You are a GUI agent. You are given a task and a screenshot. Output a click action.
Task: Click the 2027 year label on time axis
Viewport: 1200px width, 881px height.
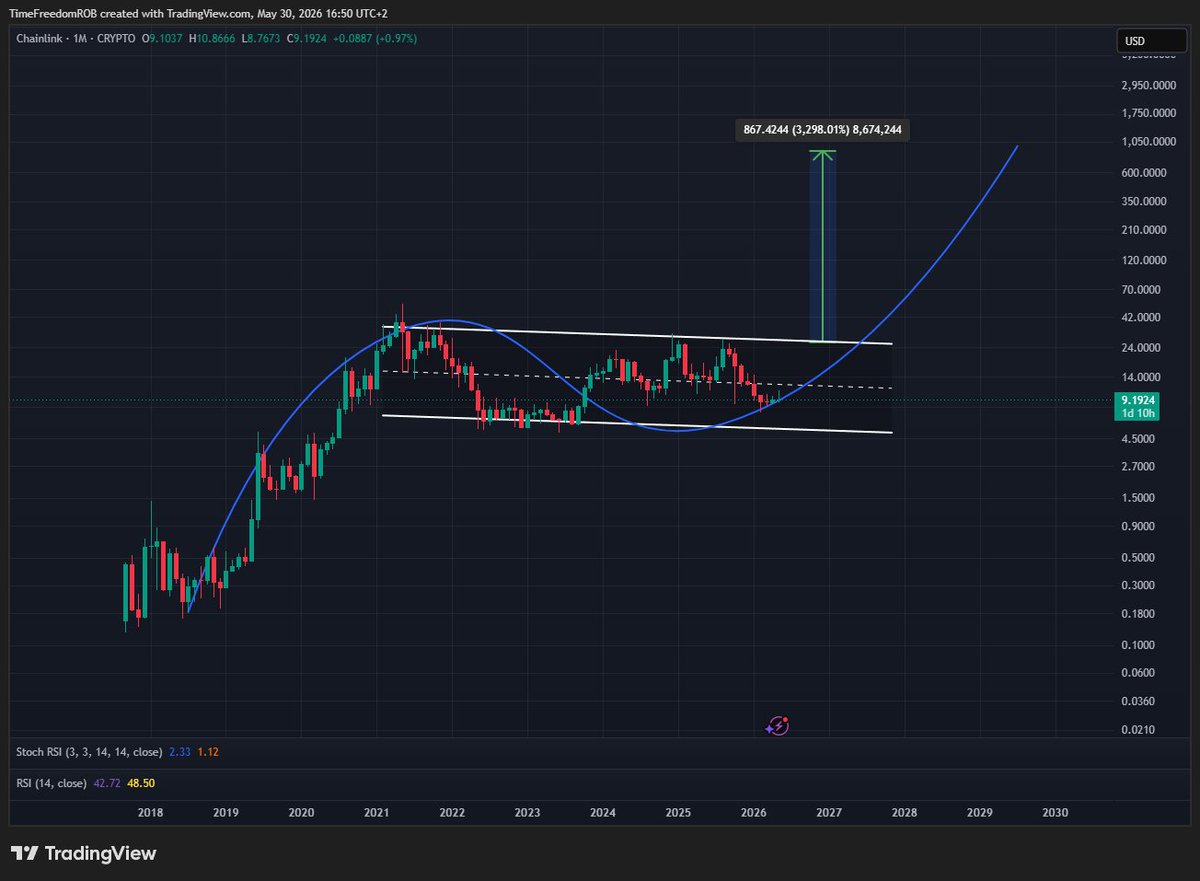point(828,813)
